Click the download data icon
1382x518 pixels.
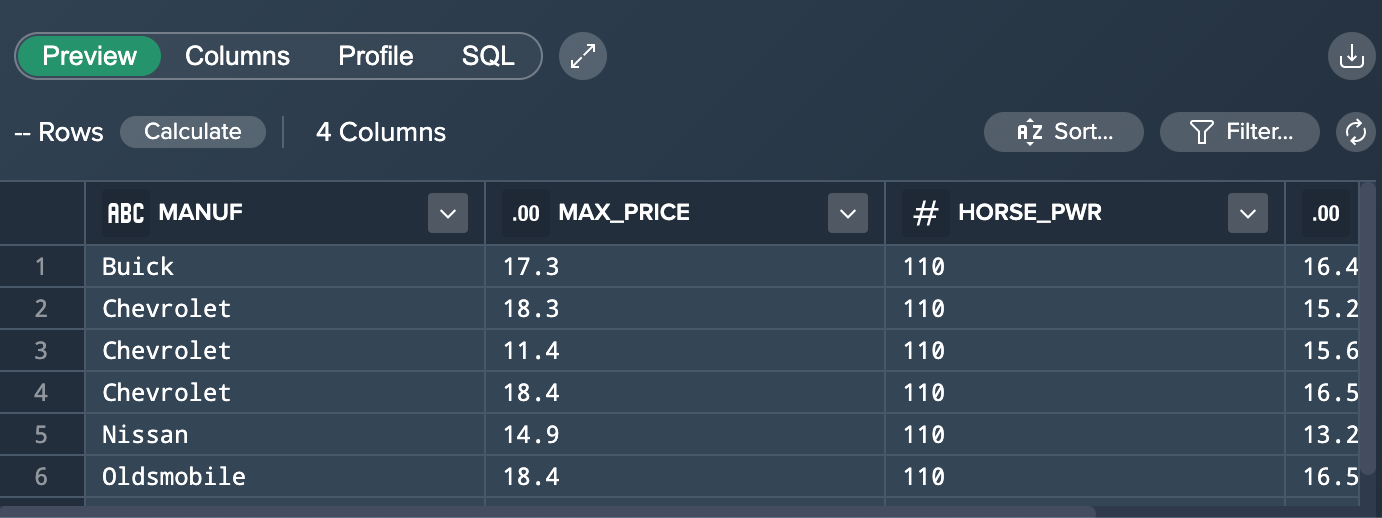click(x=1351, y=57)
